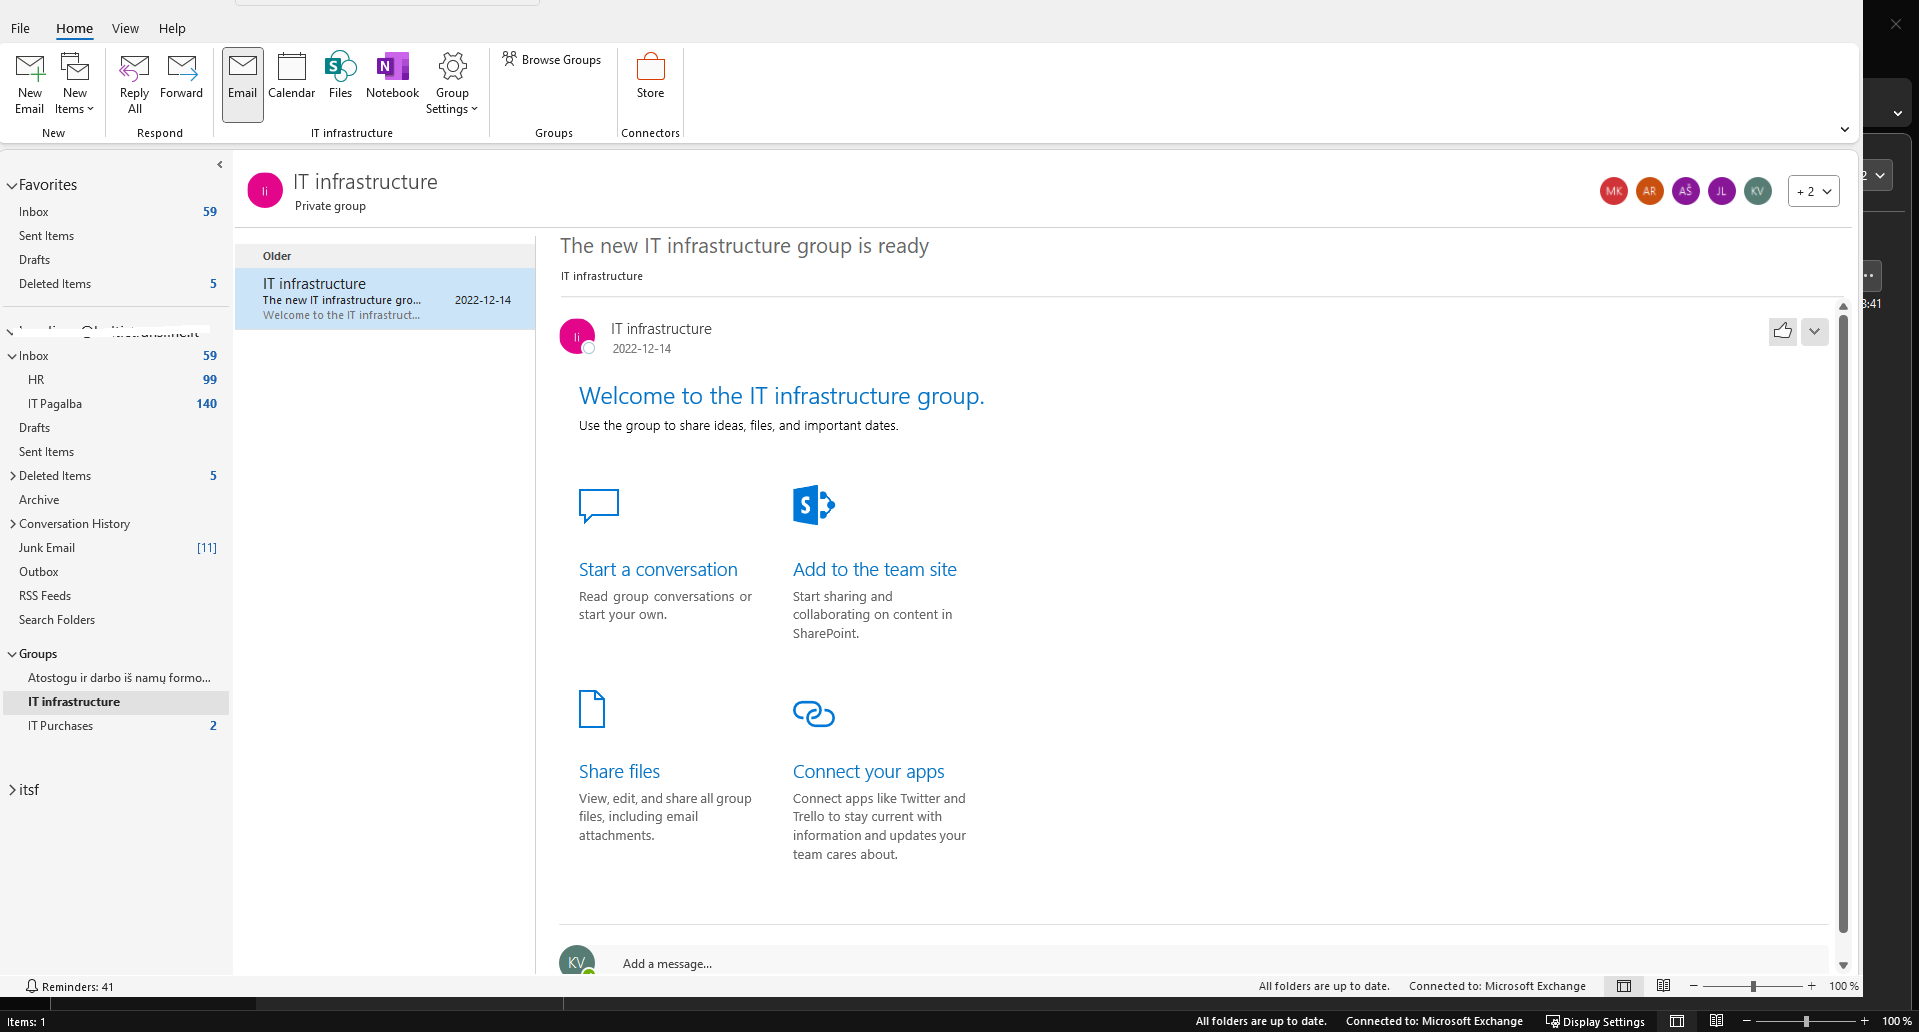
Task: Click the Reply All icon
Action: tap(133, 83)
